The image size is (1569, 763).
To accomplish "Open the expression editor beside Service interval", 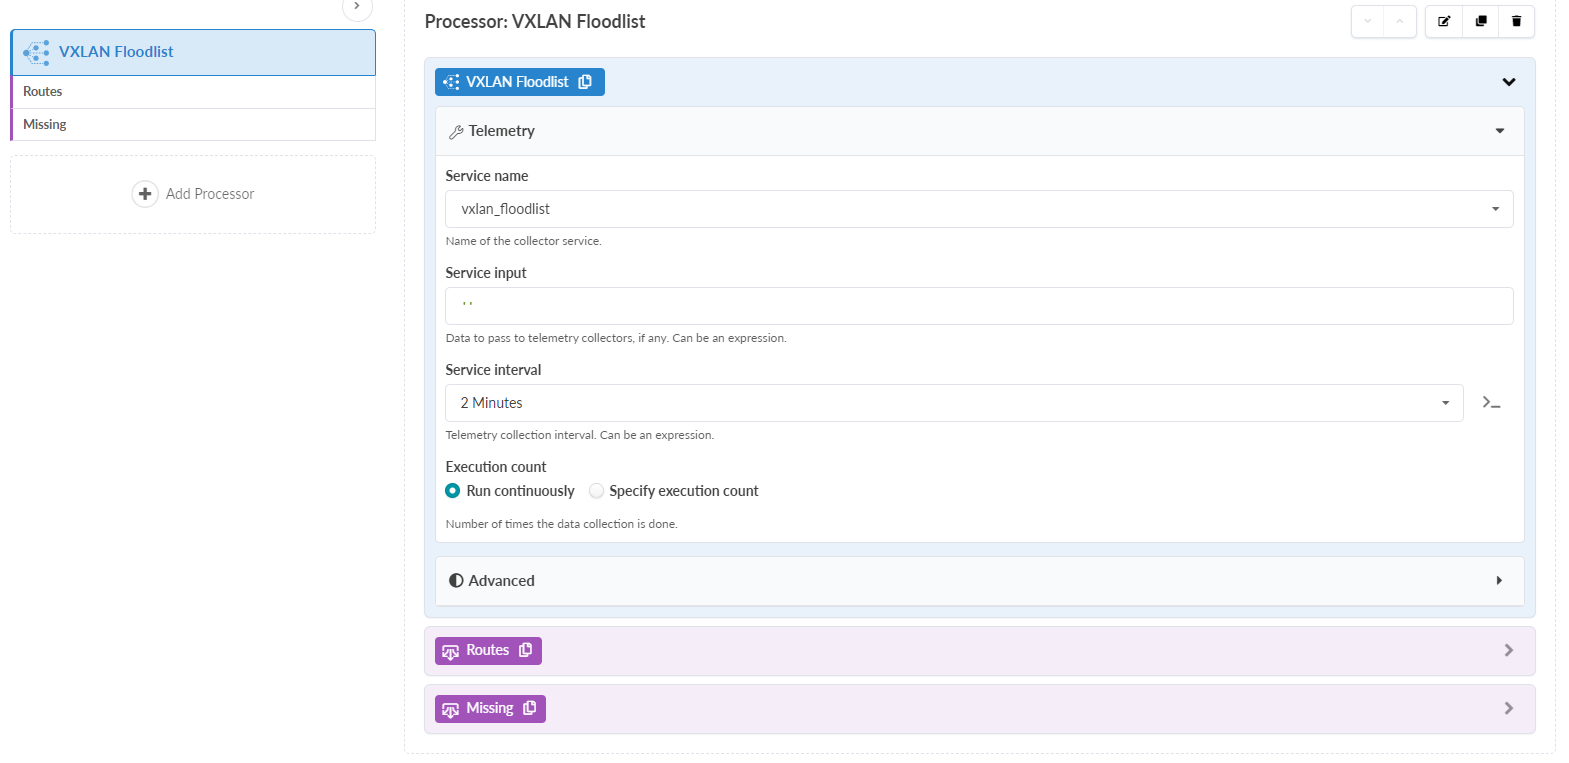I will 1491,403.
